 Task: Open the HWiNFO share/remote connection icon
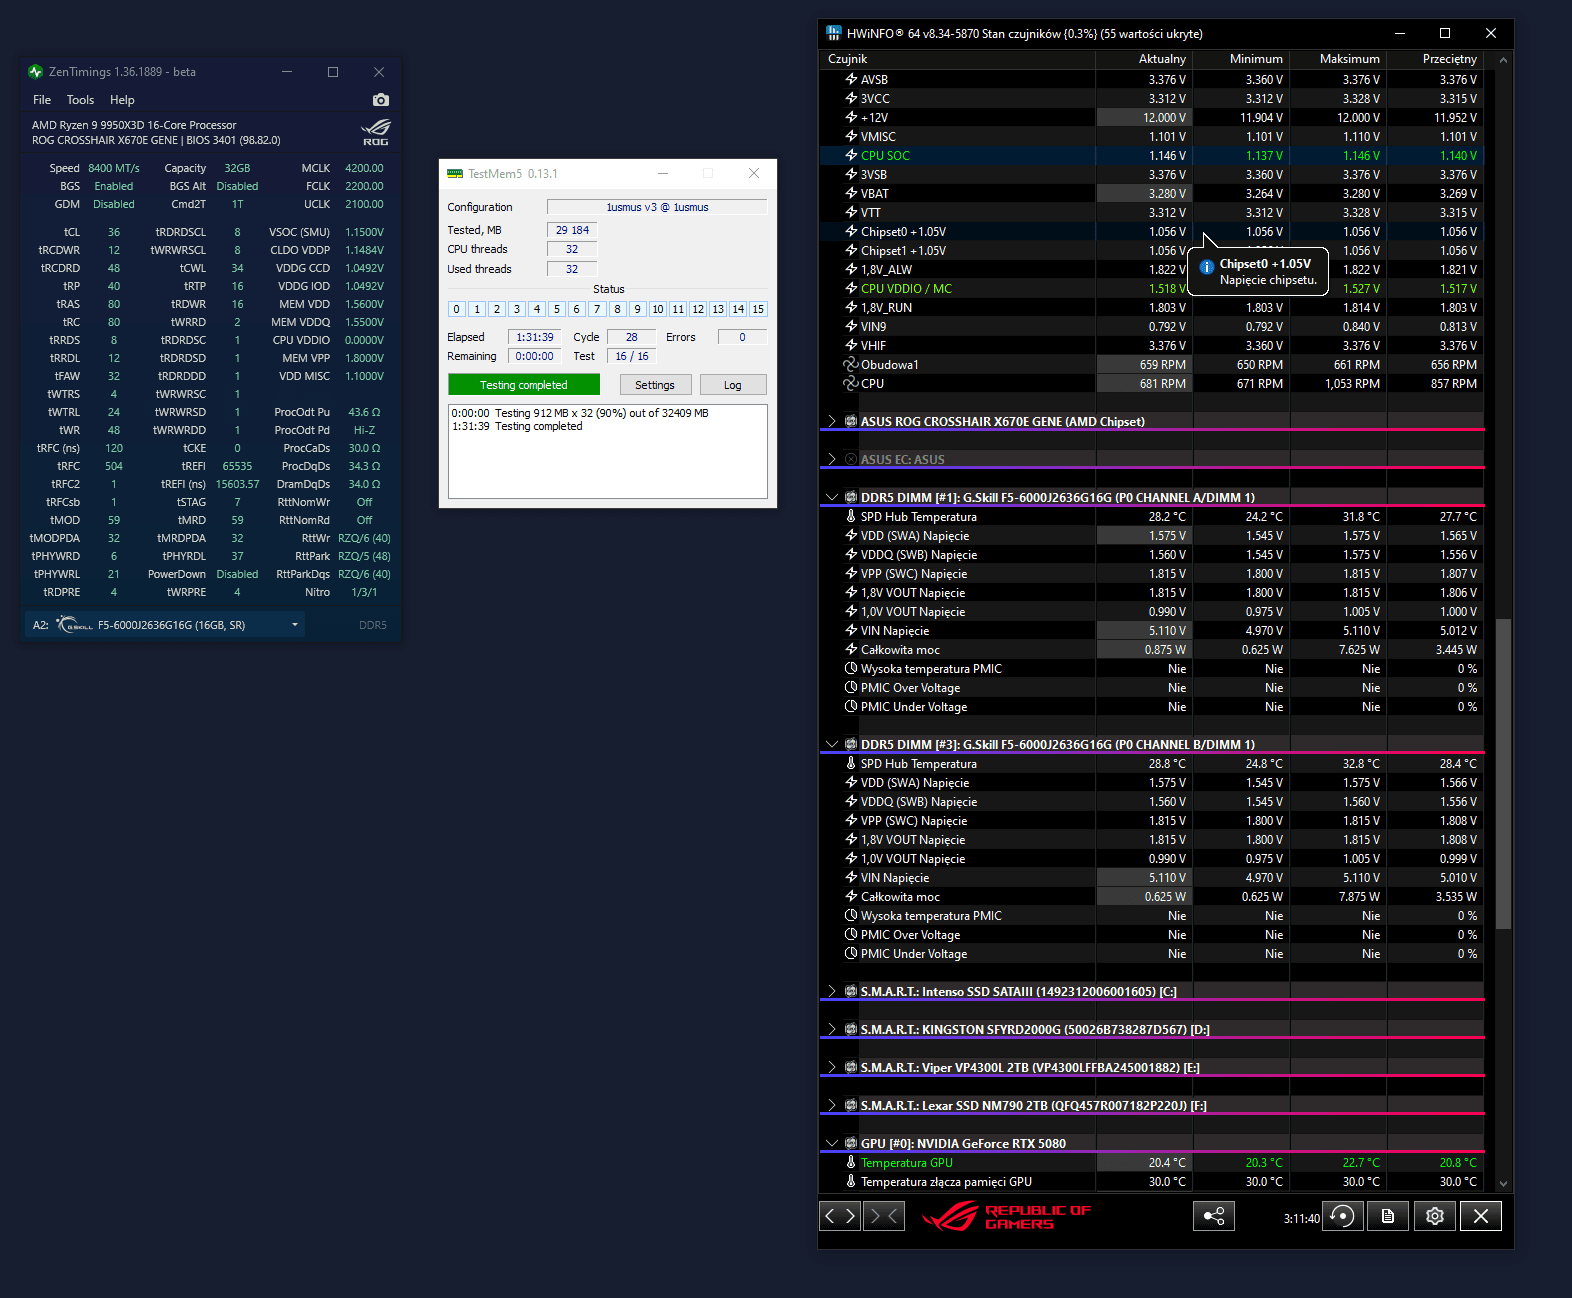click(1214, 1216)
